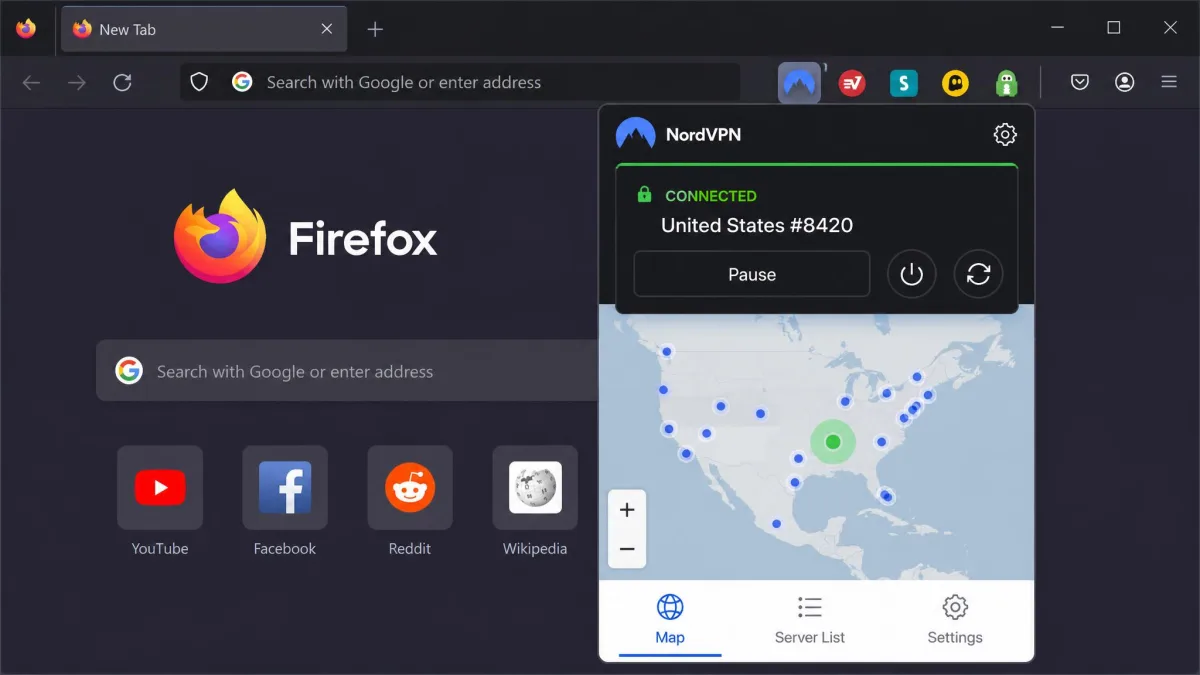Switch to the Server List tab
The width and height of the screenshot is (1200, 675).
coord(810,620)
